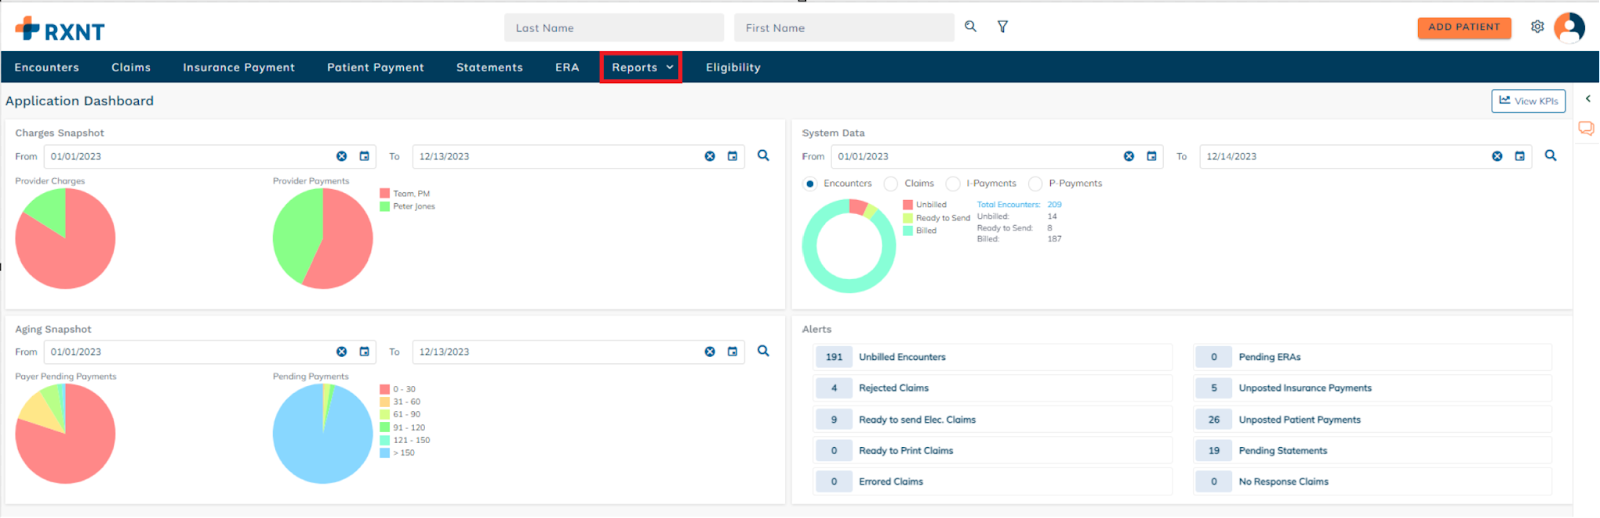Image resolution: width=1600 pixels, height=518 pixels.
Task: Click the > 150 aging legend swatch
Action: click(x=385, y=453)
